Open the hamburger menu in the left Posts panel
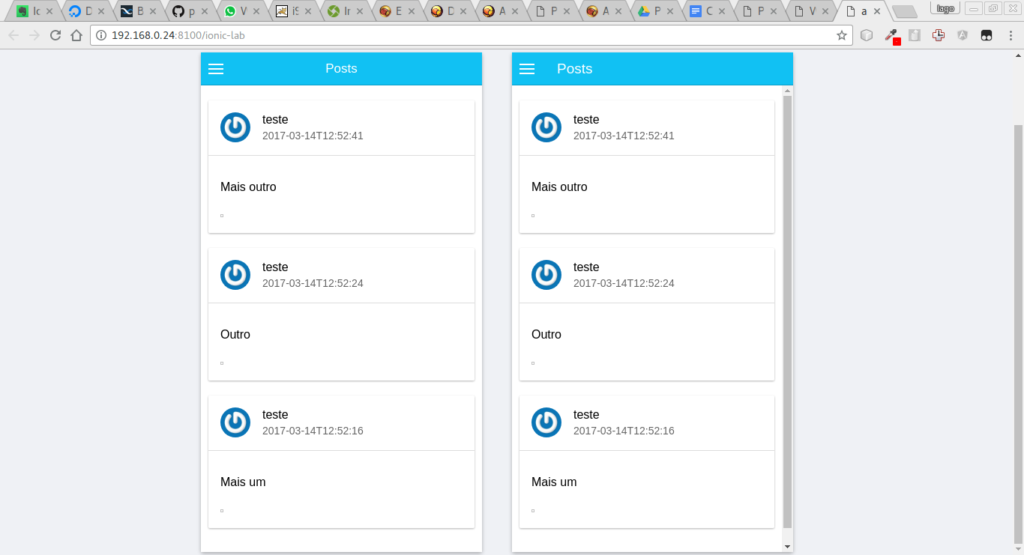Viewport: 1024px width, 555px height. pos(216,69)
